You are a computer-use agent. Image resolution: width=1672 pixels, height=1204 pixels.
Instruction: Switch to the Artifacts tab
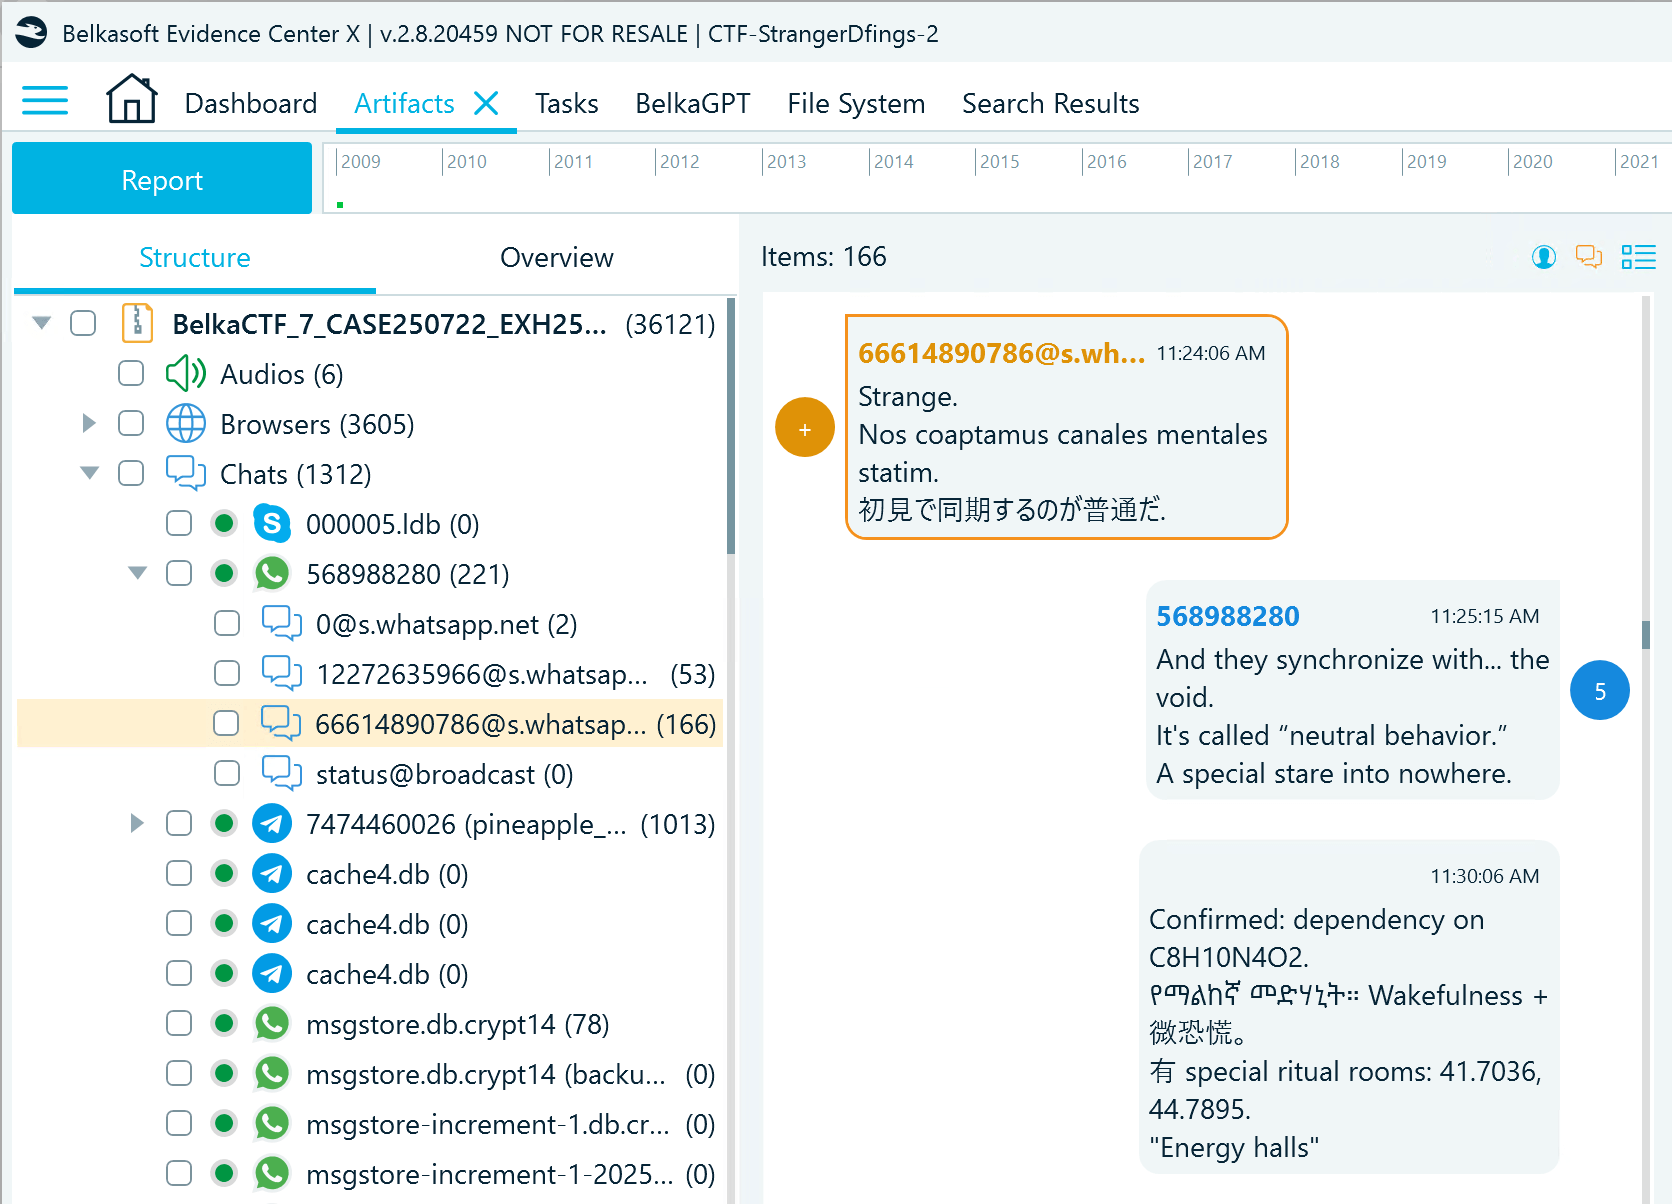coord(404,103)
